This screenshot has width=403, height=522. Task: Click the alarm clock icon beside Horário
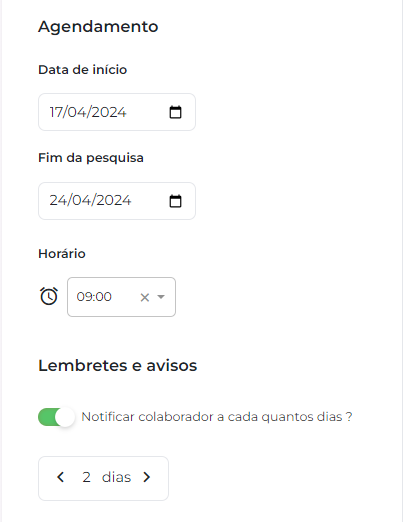(x=49, y=296)
